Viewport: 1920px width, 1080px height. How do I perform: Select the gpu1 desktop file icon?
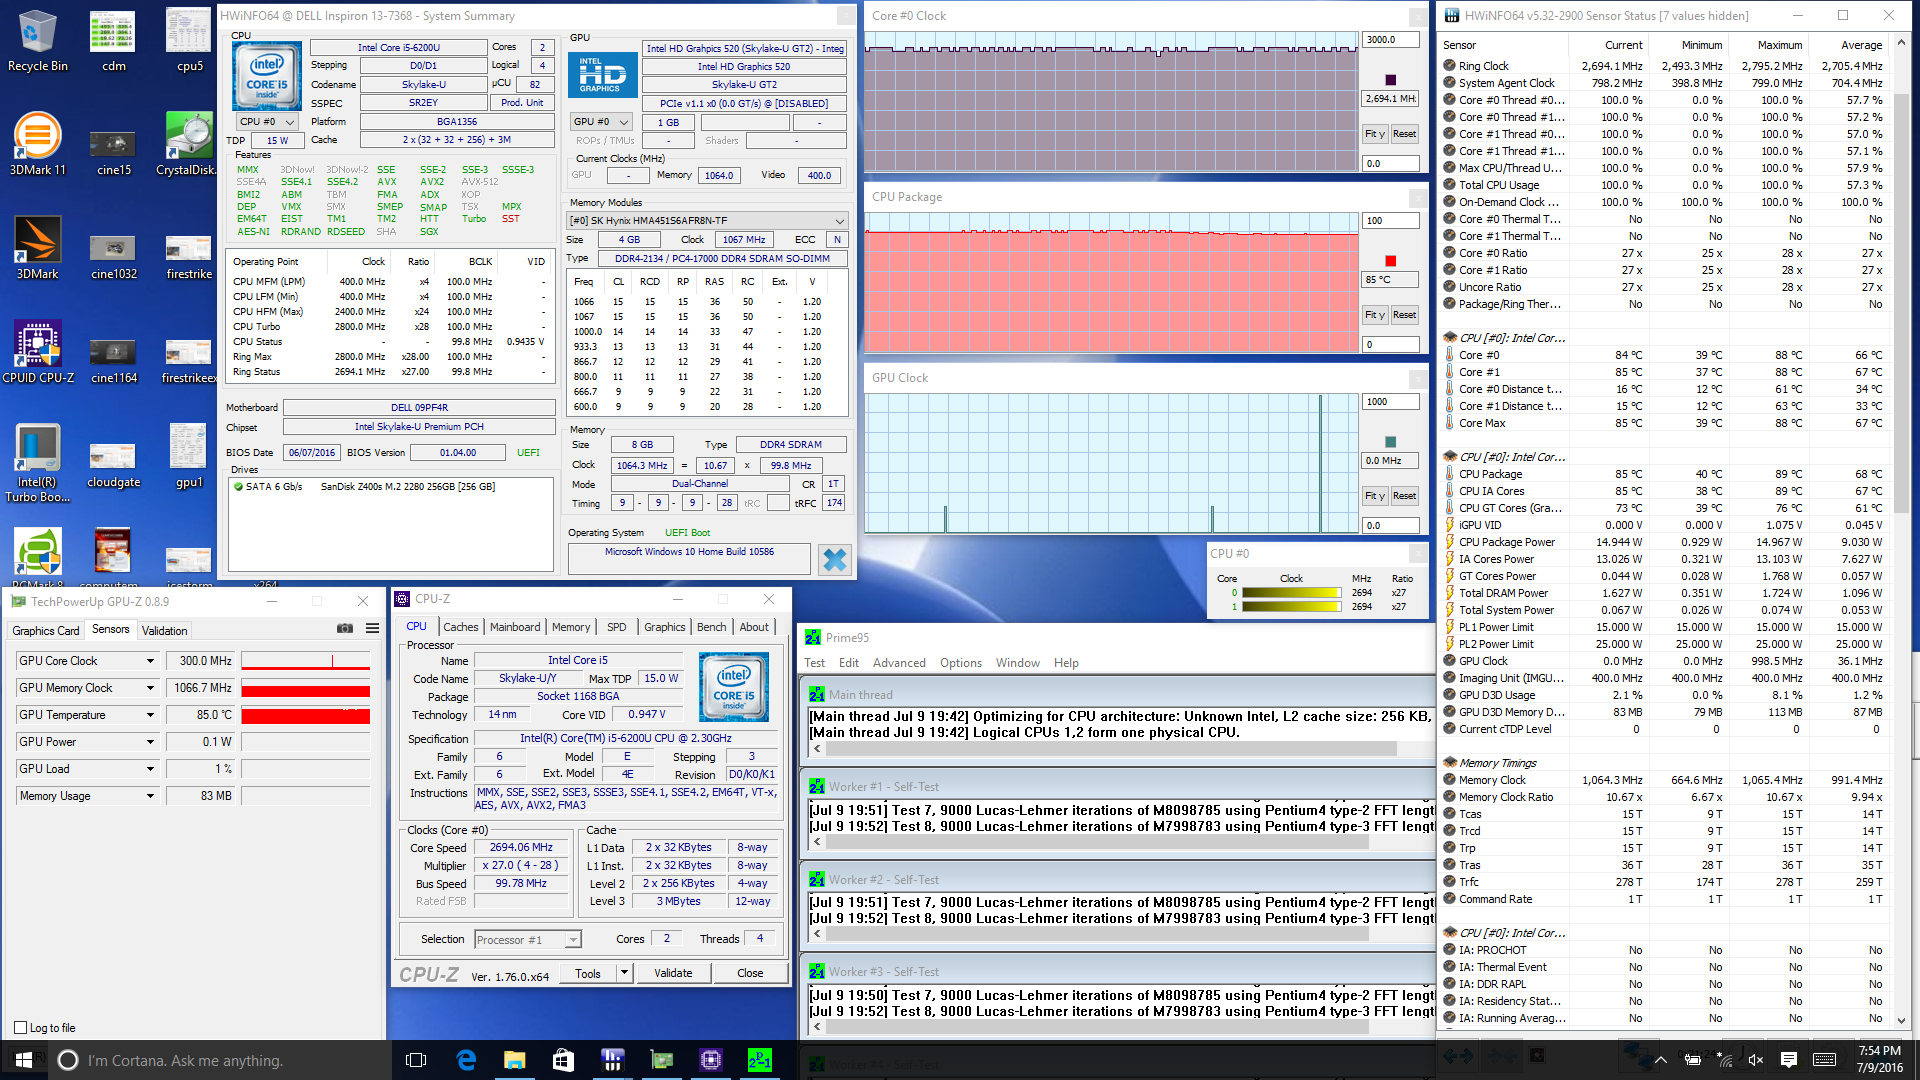[189, 455]
